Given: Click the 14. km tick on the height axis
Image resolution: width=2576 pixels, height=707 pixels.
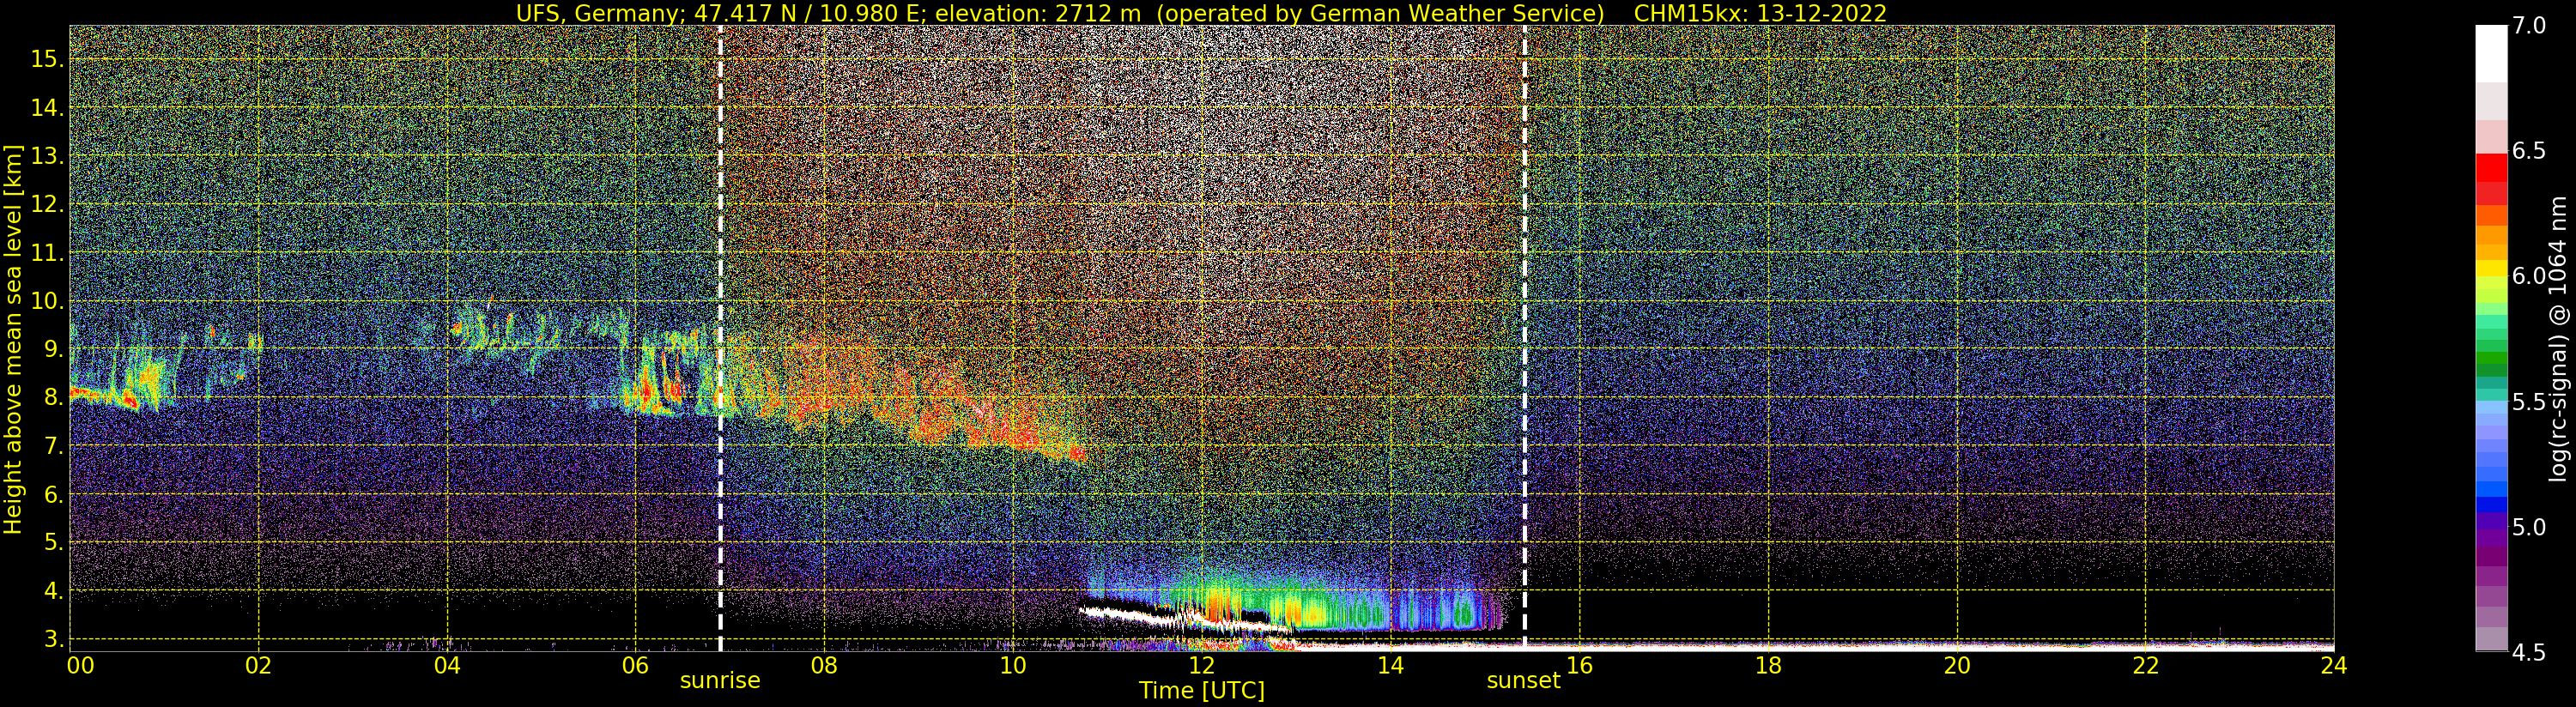Looking at the screenshot, I should click(x=46, y=108).
